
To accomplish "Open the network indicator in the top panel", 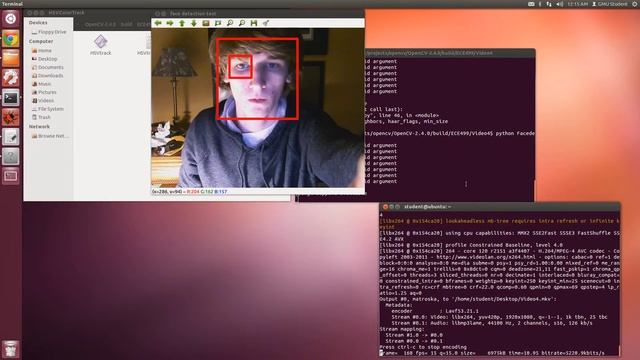I will click(x=549, y=4).
